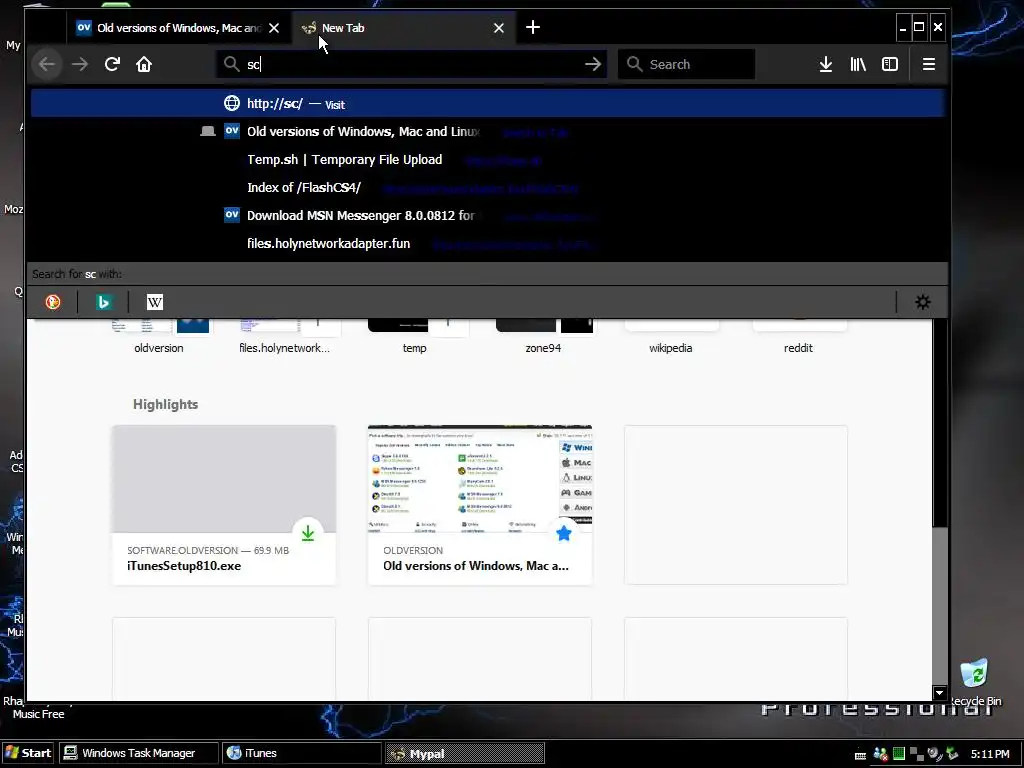
Task: Click green download icon on iTunesSetup card
Action: point(308,533)
